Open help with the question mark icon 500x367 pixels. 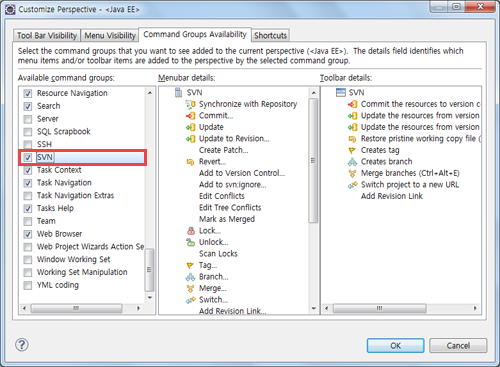click(22, 345)
